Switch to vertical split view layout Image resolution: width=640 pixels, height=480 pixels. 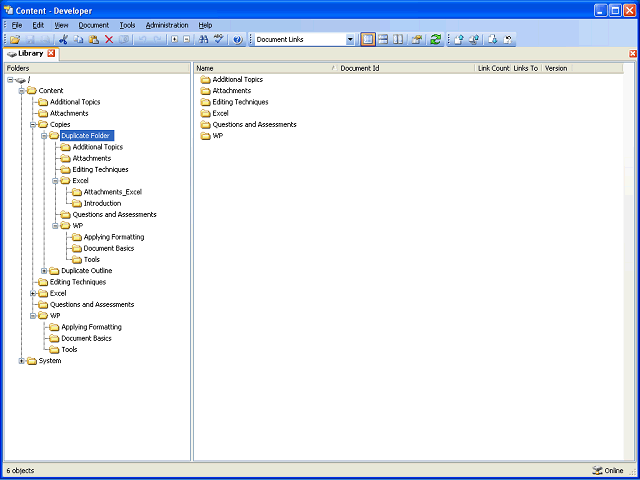(x=398, y=40)
